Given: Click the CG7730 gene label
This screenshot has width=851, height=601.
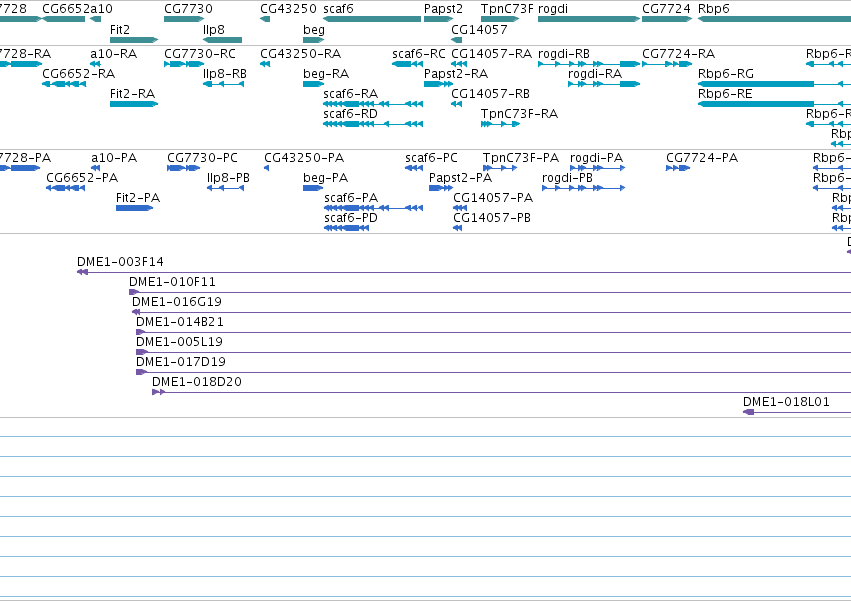Looking at the screenshot, I should tap(188, 9).
